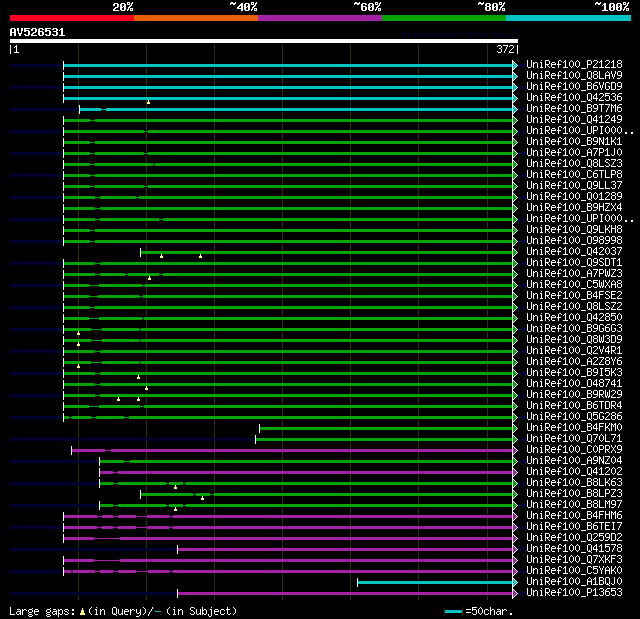Select label UniRef100_Q42850

(x=574, y=318)
